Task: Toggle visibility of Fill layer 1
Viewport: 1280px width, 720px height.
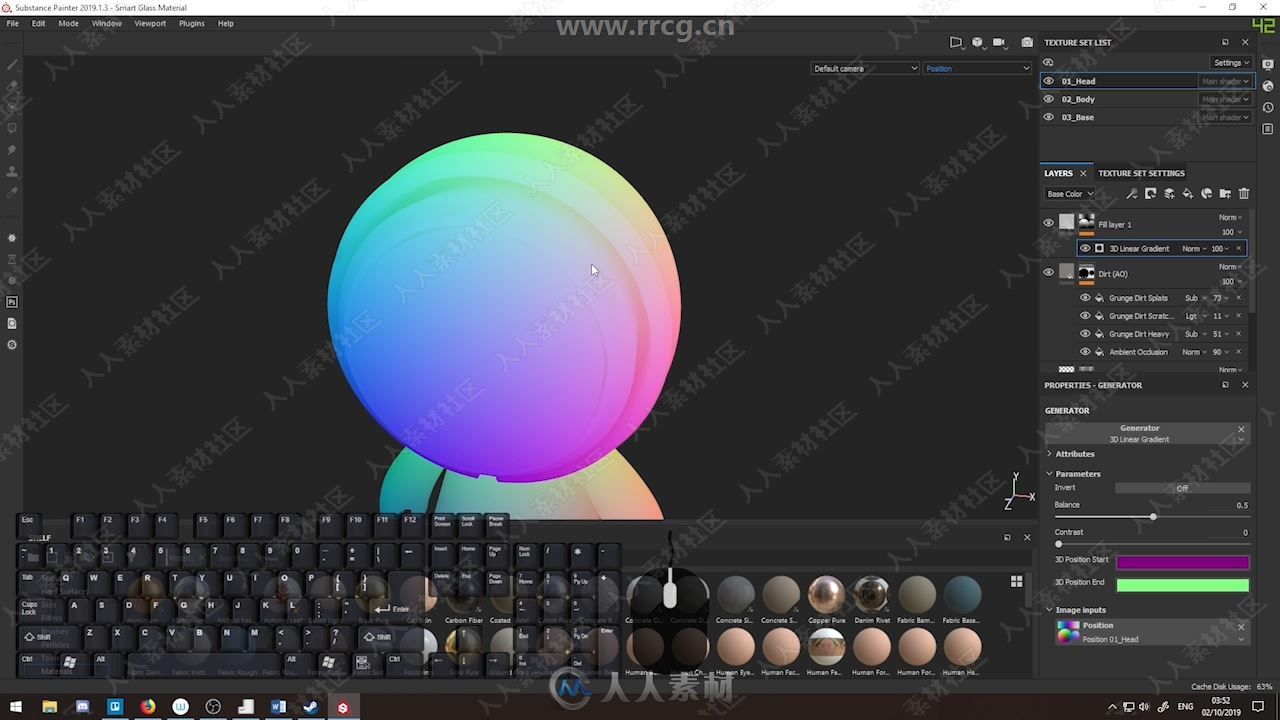Action: 1048,223
